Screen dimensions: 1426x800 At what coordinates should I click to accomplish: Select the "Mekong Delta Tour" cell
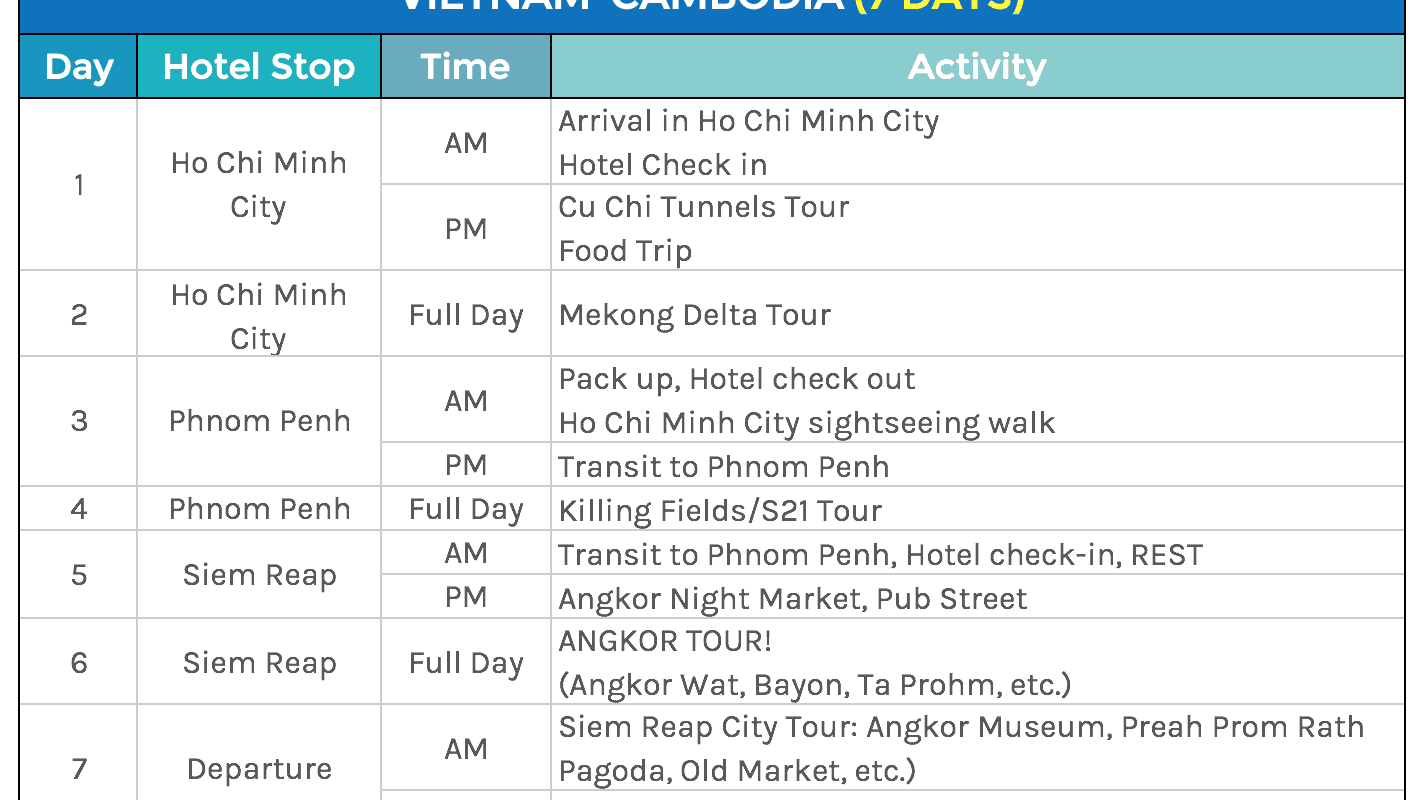pos(694,315)
